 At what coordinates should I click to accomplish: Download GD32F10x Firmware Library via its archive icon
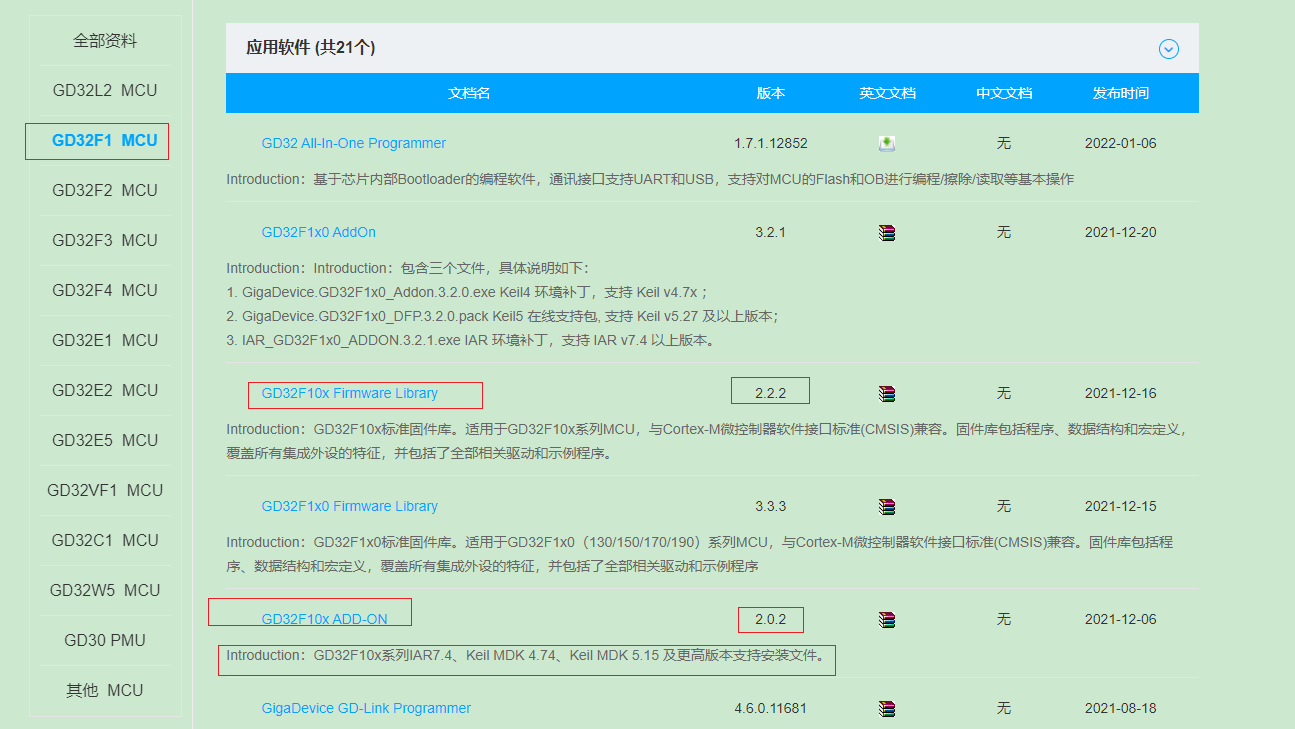pyautogui.click(x=887, y=394)
